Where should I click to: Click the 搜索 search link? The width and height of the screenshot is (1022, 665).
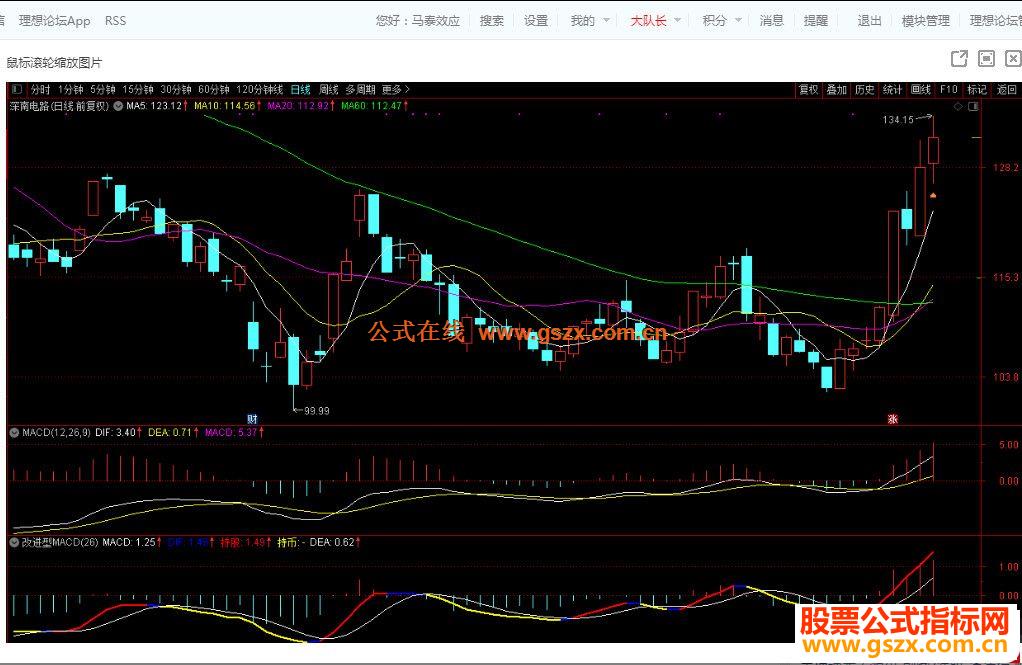coord(491,21)
